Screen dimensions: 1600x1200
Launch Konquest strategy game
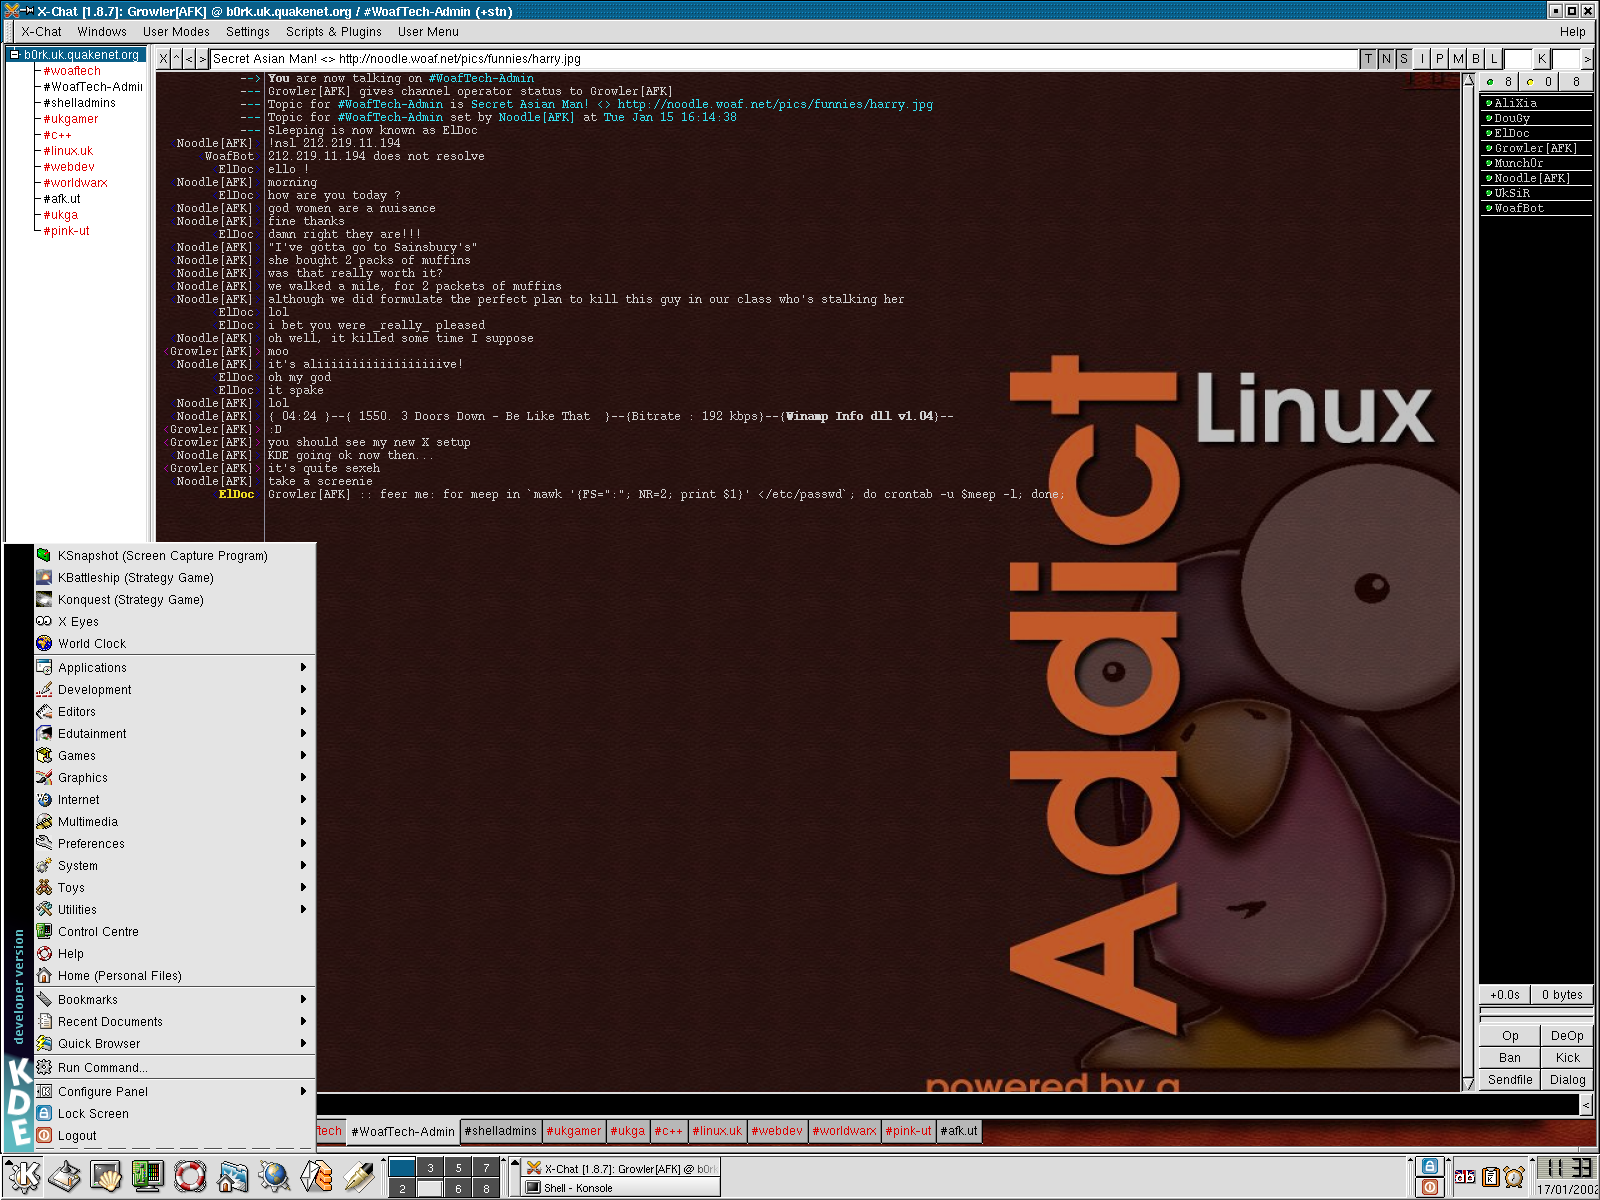174,600
